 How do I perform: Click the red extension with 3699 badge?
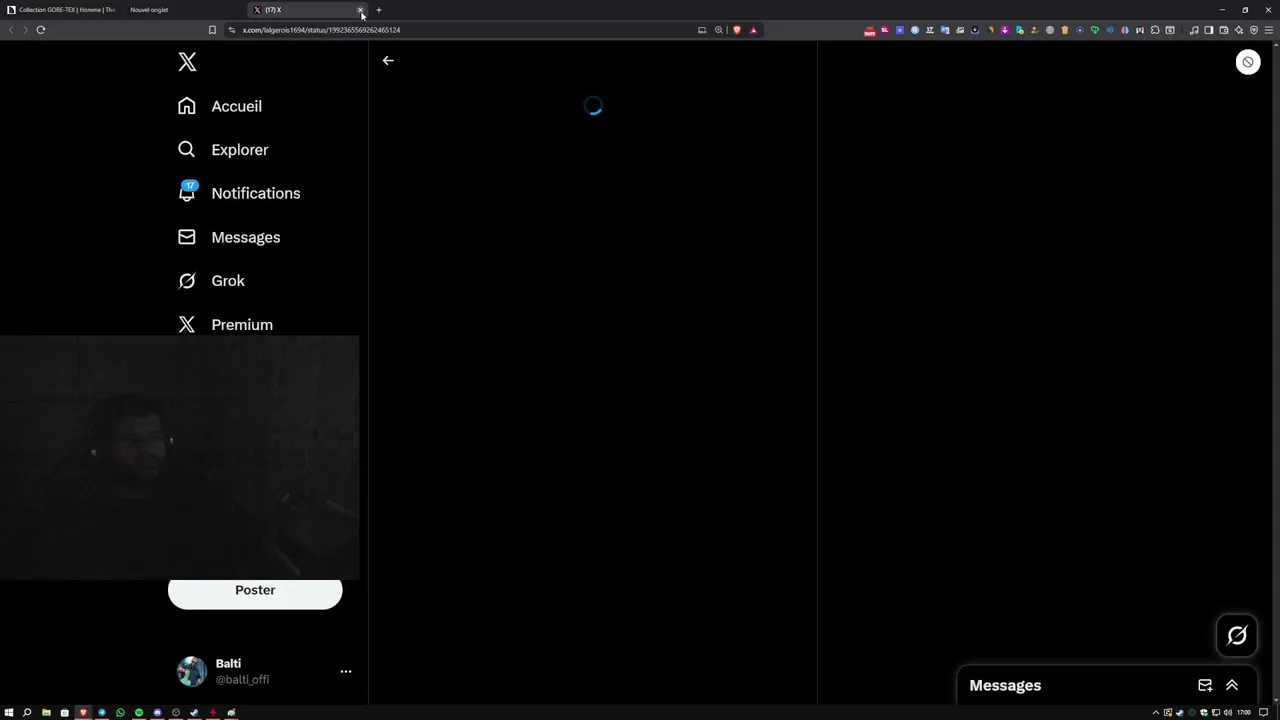[x=870, y=31]
